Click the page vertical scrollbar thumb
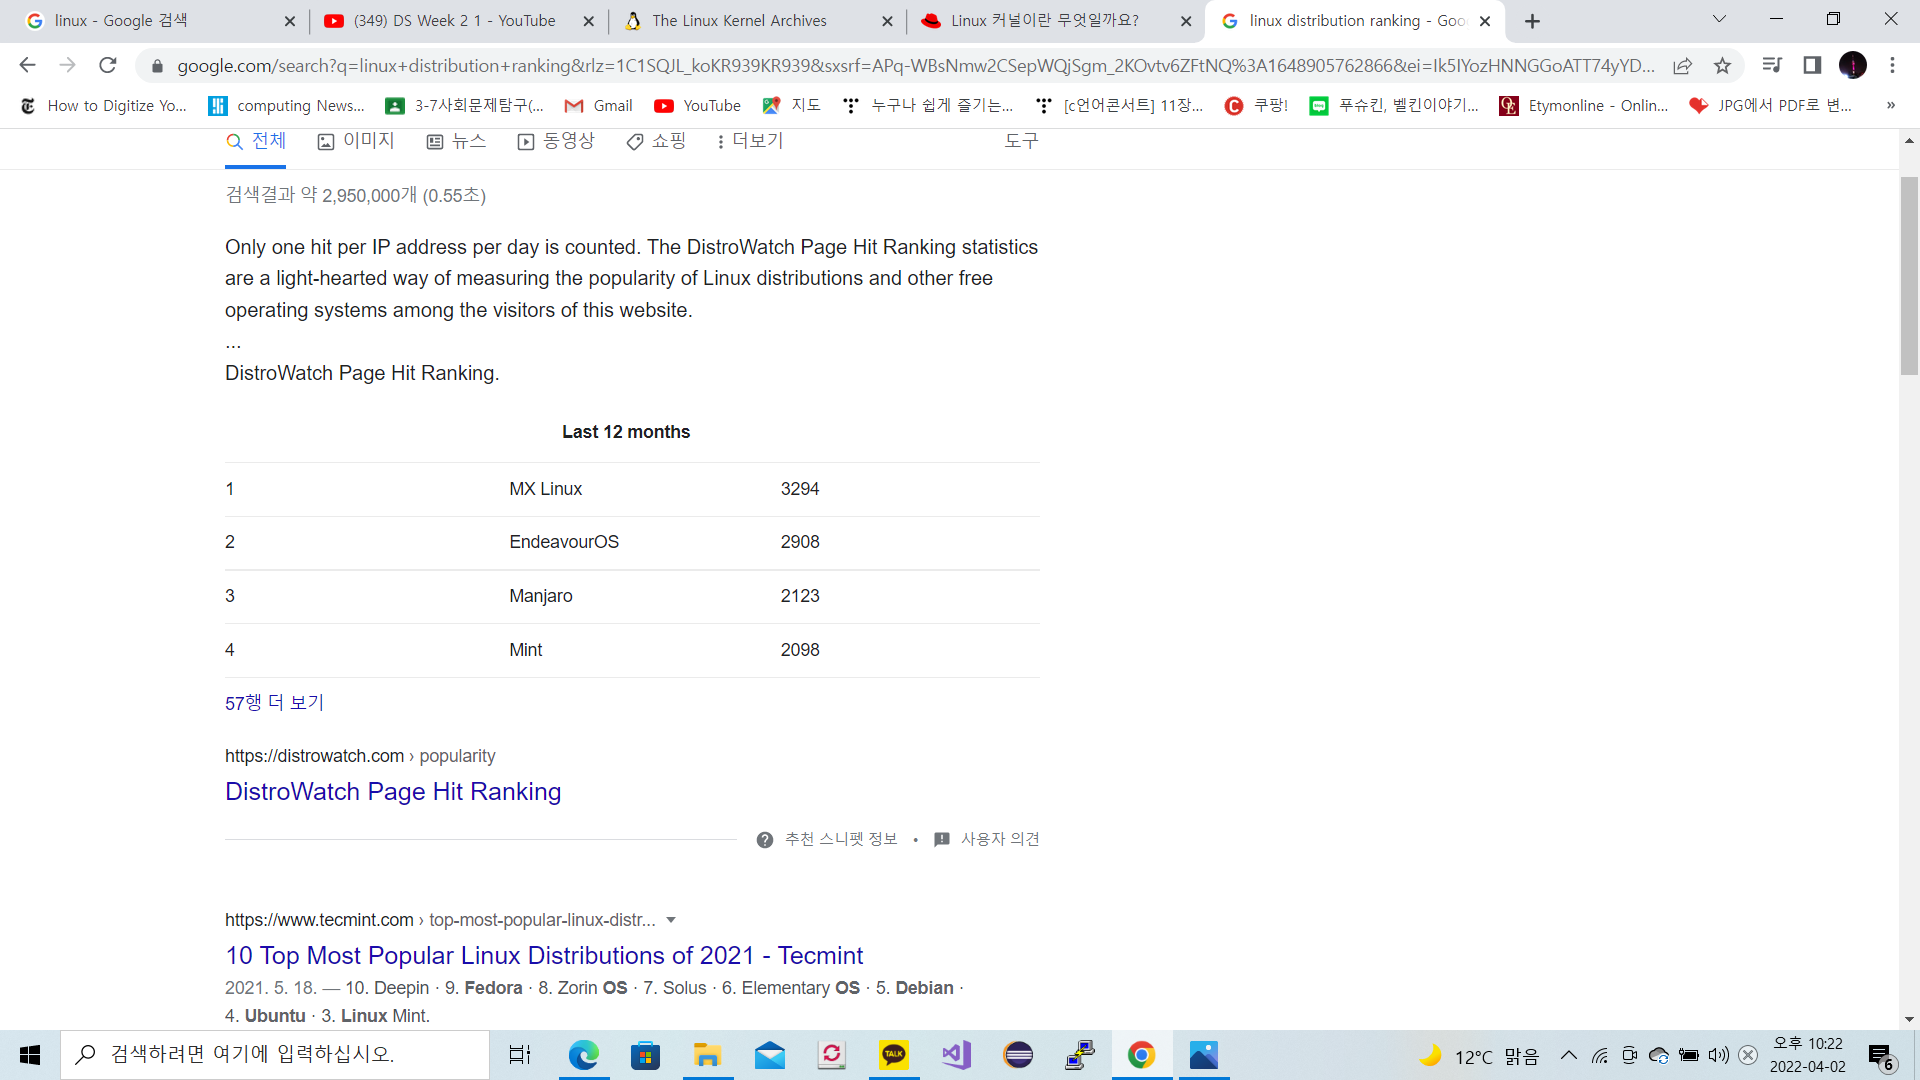This screenshot has width=1920, height=1080. [1909, 276]
